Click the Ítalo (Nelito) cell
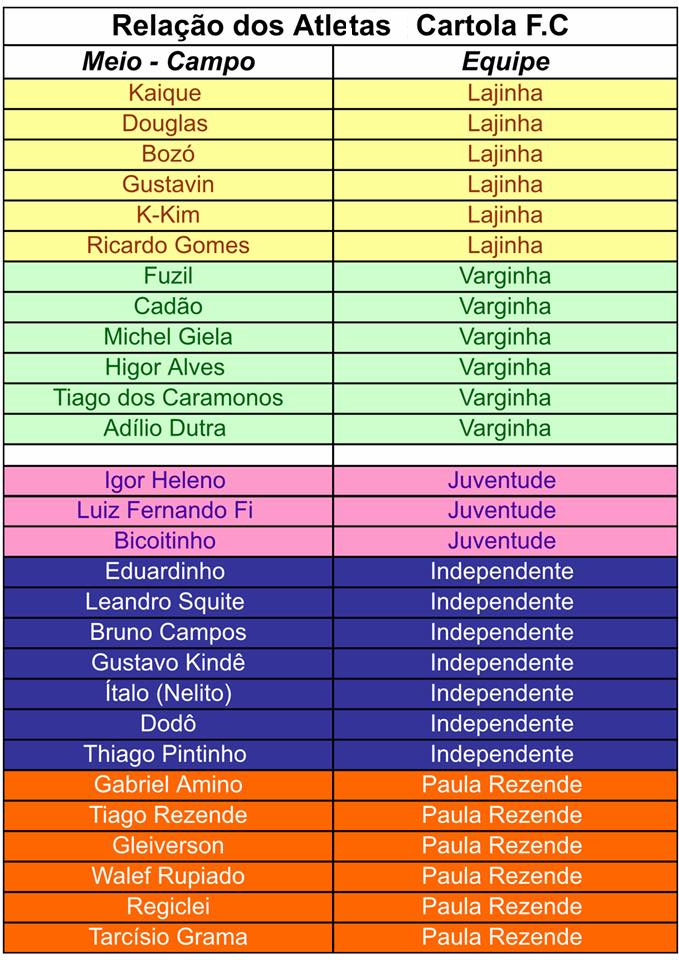The image size is (679, 960). tap(168, 694)
